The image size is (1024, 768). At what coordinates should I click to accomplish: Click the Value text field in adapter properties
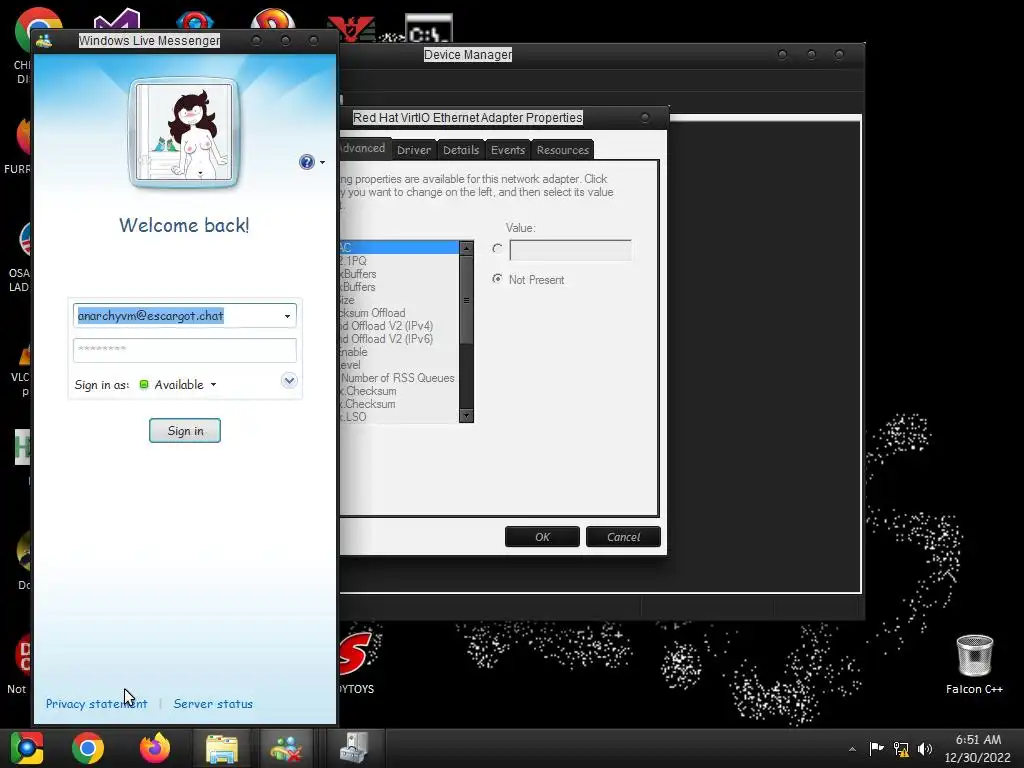coord(570,249)
